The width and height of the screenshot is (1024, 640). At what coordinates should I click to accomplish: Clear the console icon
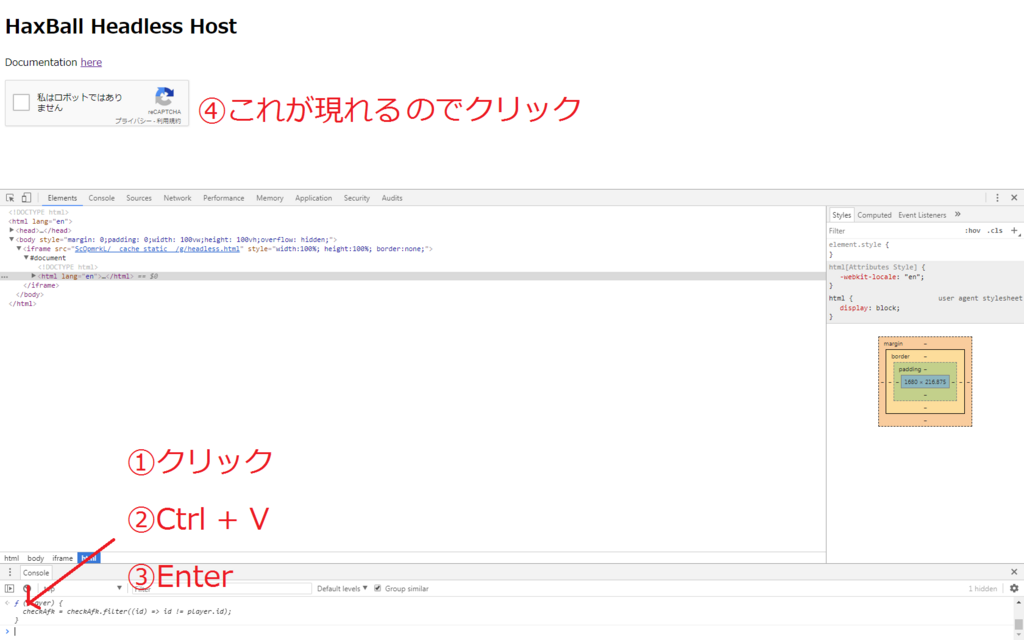point(27,588)
